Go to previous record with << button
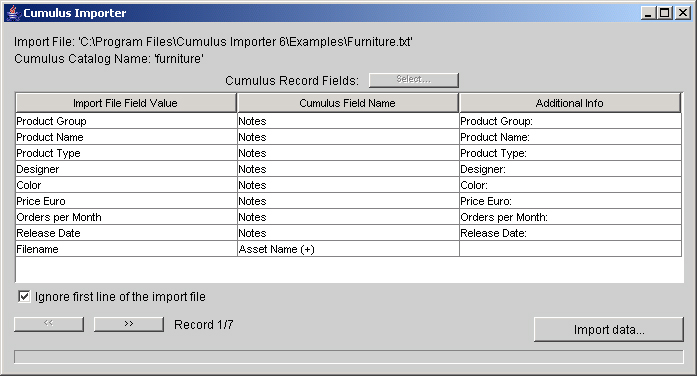The width and height of the screenshot is (697, 376). [x=49, y=324]
